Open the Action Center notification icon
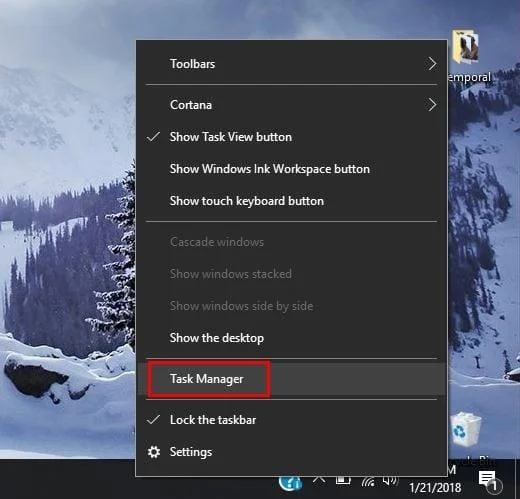 [489, 481]
